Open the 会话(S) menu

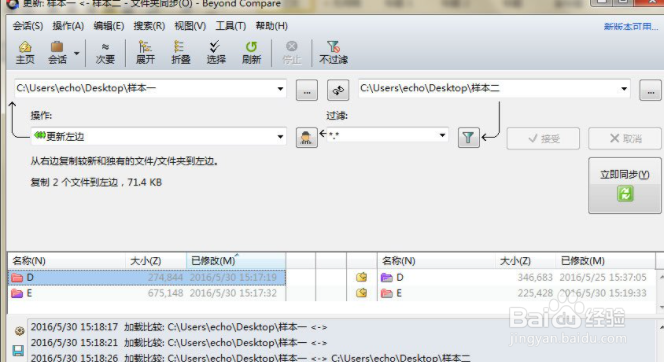click(x=28, y=26)
